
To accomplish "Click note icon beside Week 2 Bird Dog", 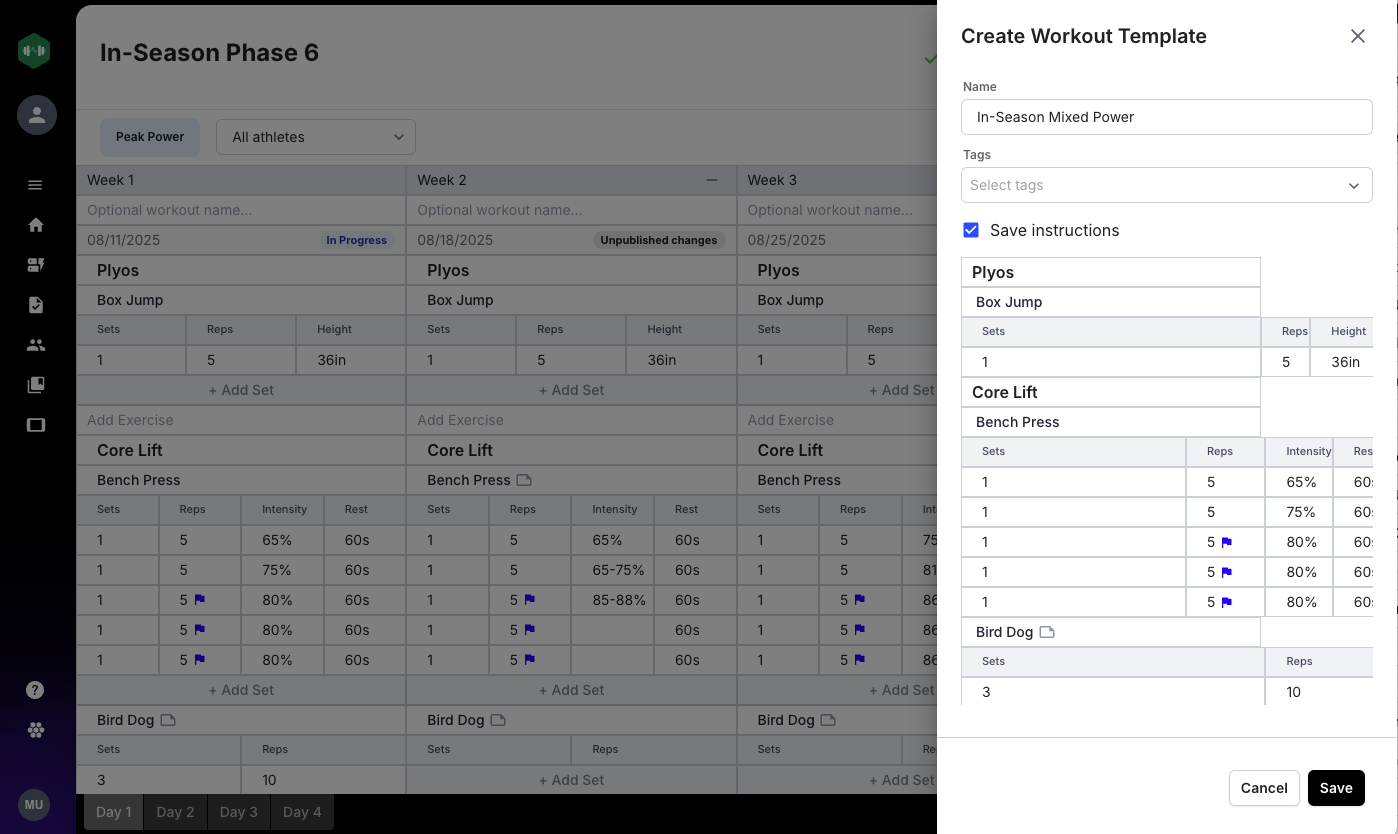I will pyautogui.click(x=498, y=720).
